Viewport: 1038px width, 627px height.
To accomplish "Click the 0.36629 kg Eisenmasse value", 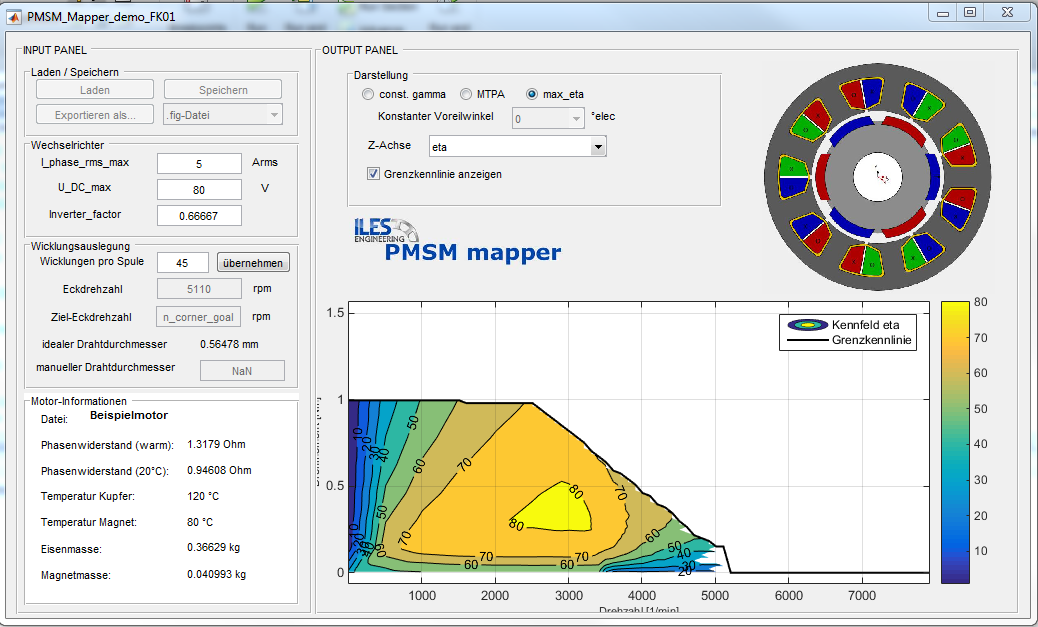I will click(213, 548).
